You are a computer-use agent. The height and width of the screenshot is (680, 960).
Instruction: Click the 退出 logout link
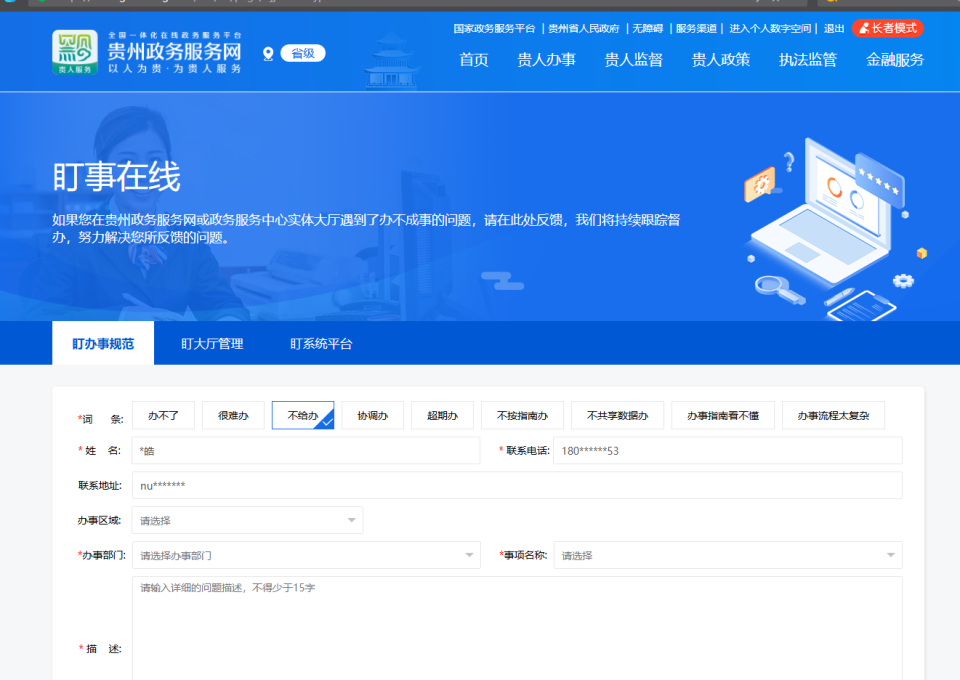[x=834, y=29]
